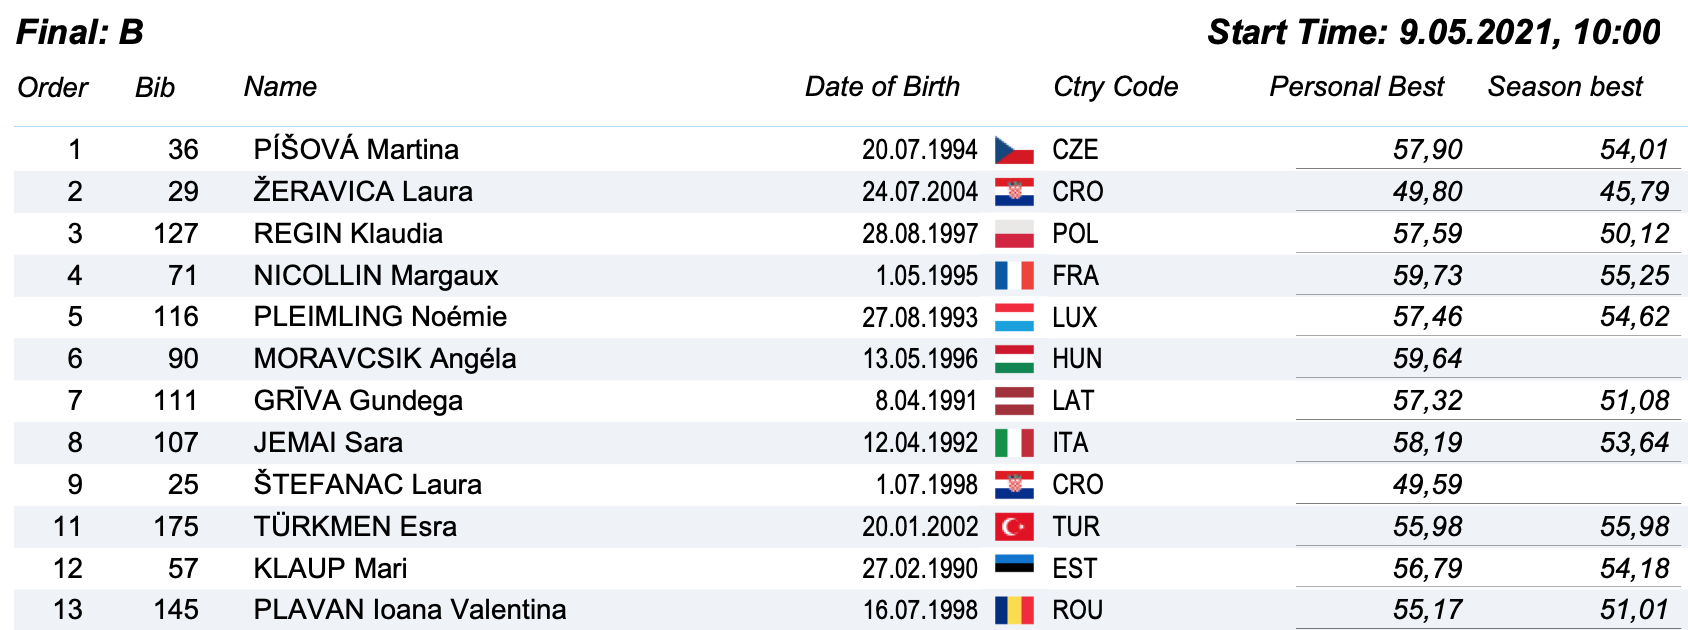Click the Hungarian flag beside HUN
The width and height of the screenshot is (1688, 630).
click(x=1014, y=359)
